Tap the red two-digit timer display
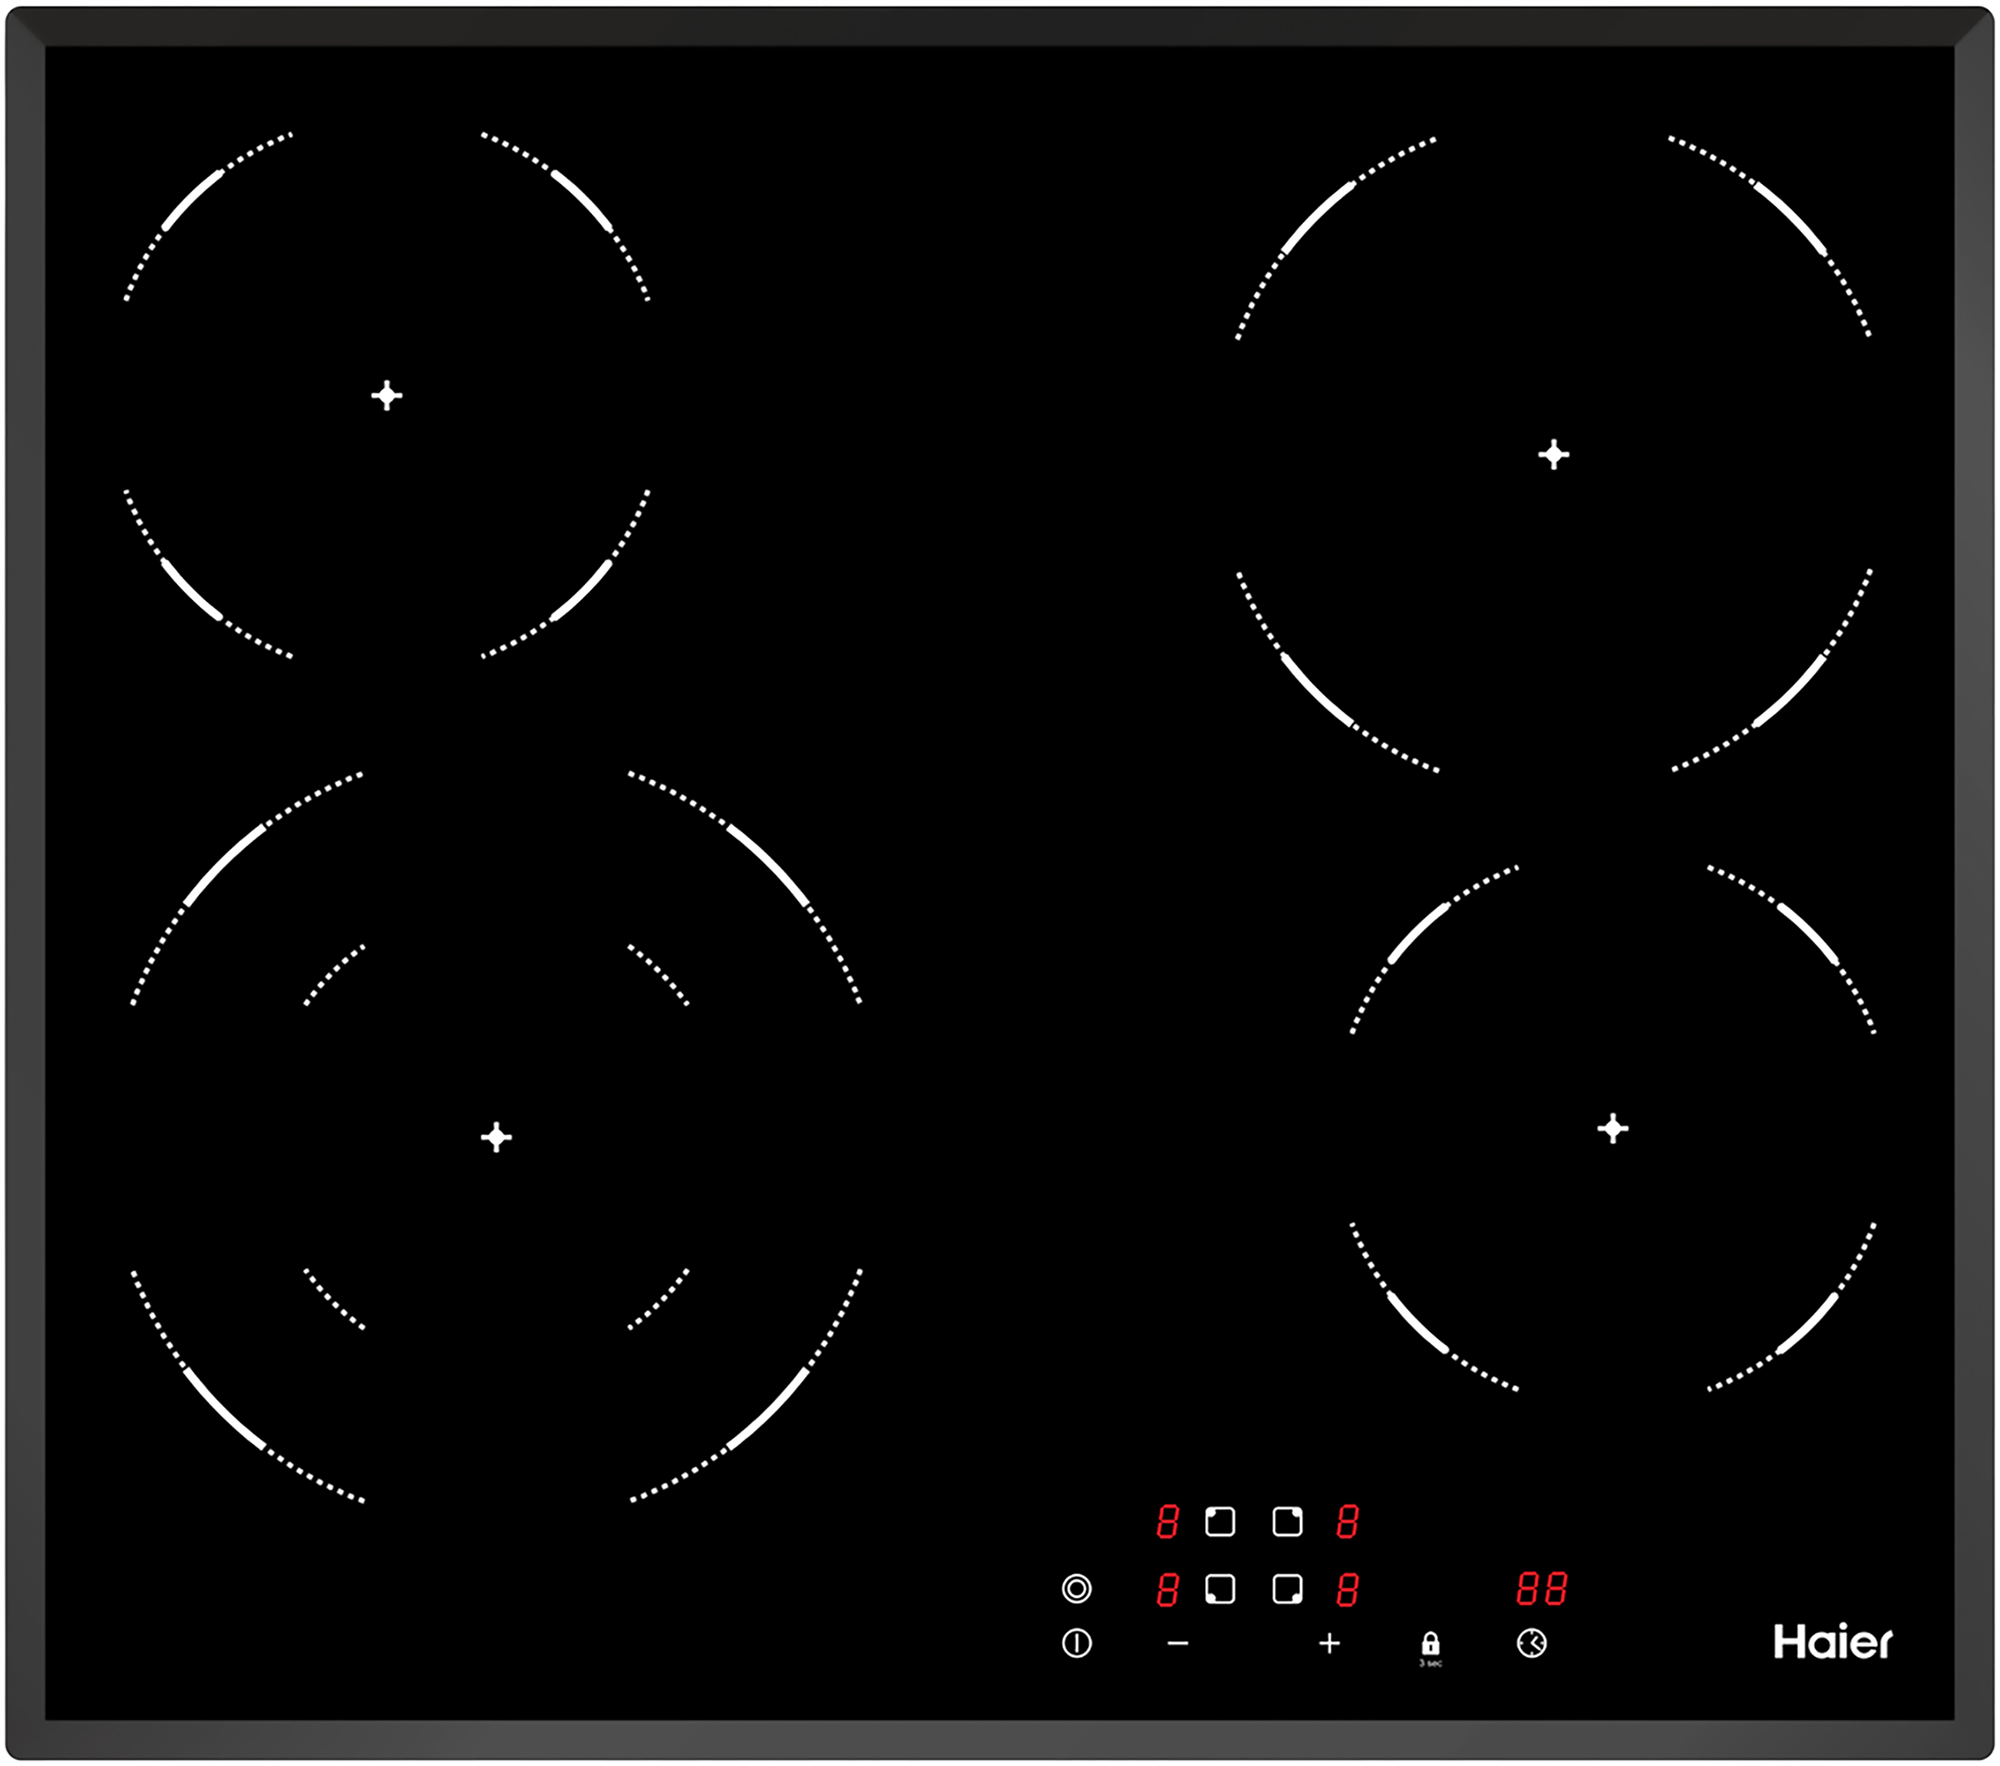Viewport: 2000px width, 1766px height. point(1541,1588)
